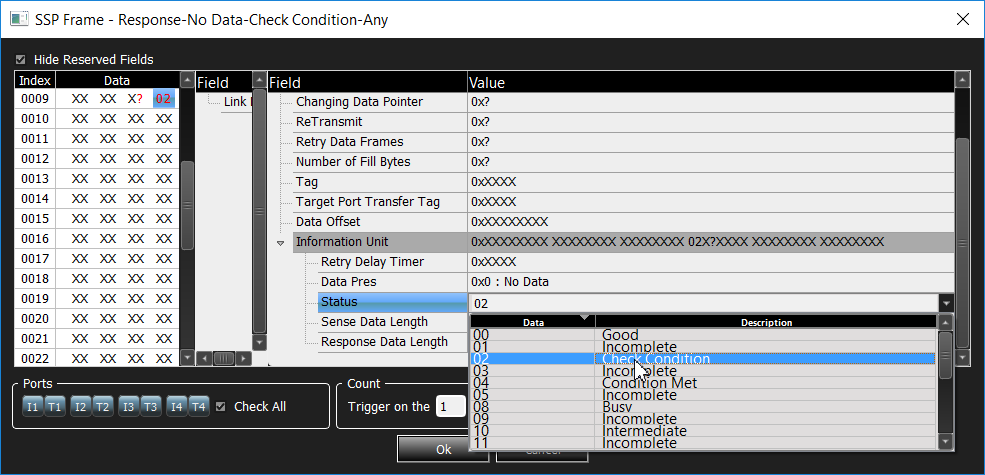Select the highlighted 02 byte at index 0009
The width and height of the screenshot is (985, 475).
coord(163,99)
